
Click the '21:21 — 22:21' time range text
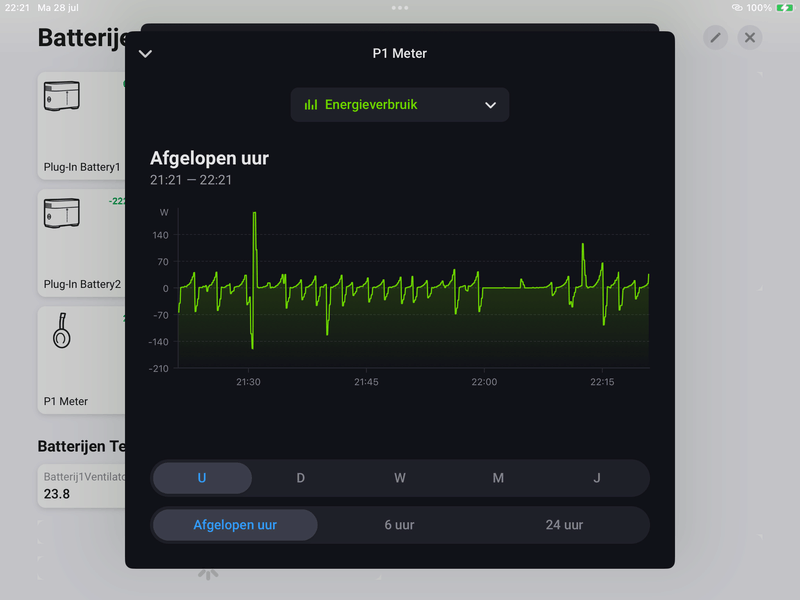191,180
